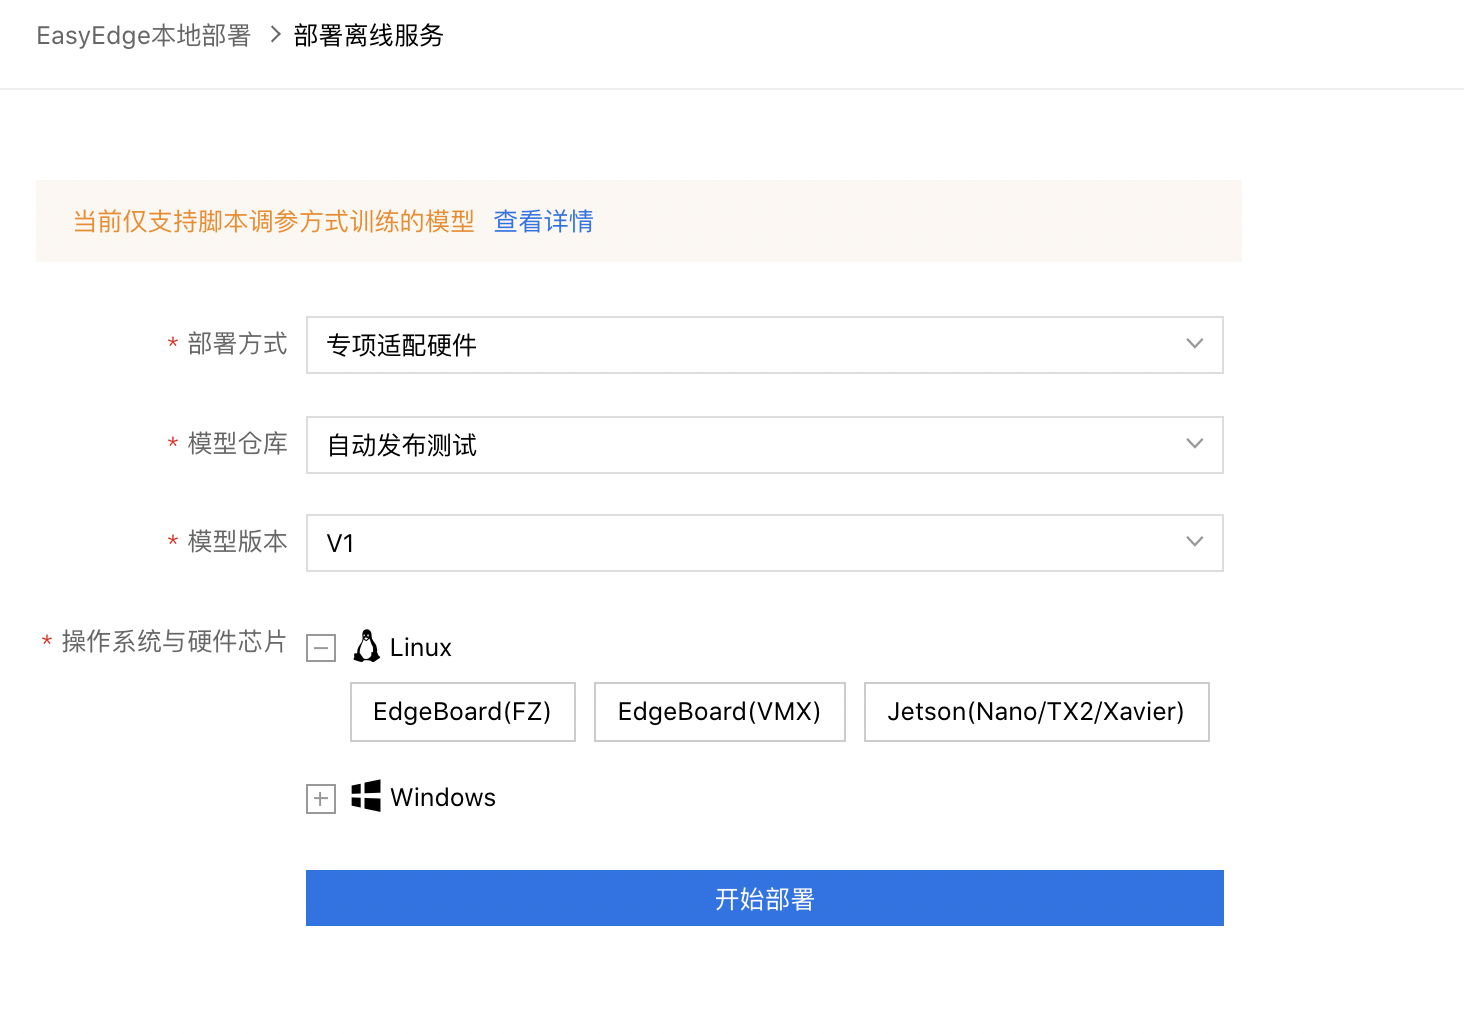1464x1034 pixels.
Task: Select the EdgeBoard(FZ) hardware option
Action: (x=463, y=712)
